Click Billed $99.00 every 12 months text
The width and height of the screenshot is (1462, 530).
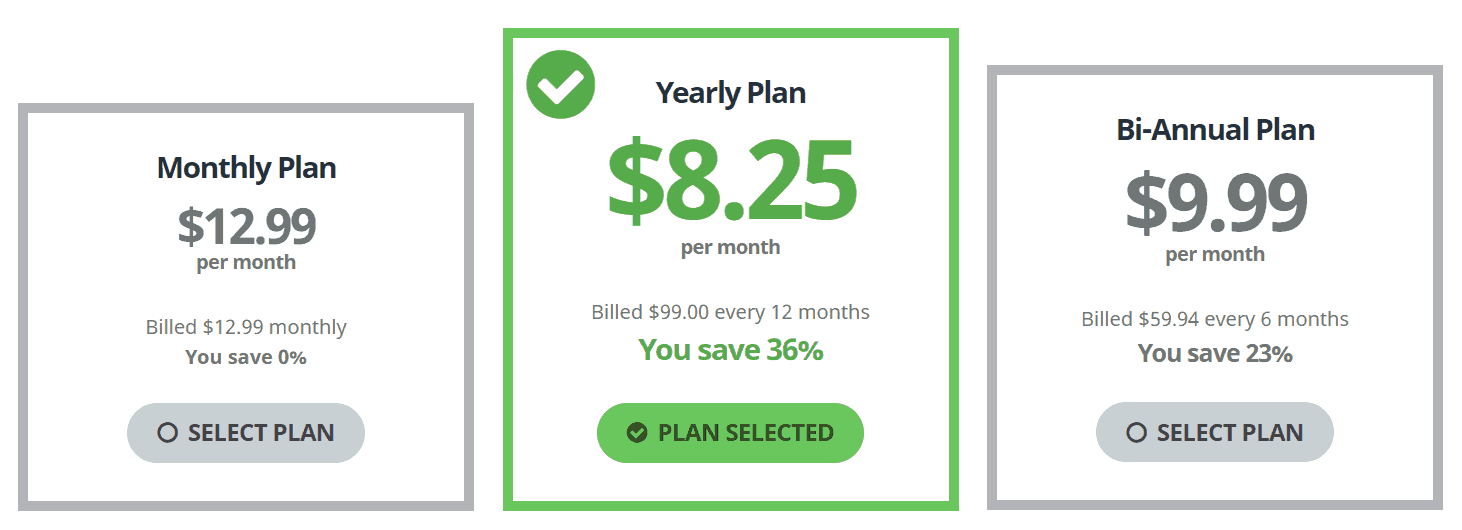click(x=731, y=312)
